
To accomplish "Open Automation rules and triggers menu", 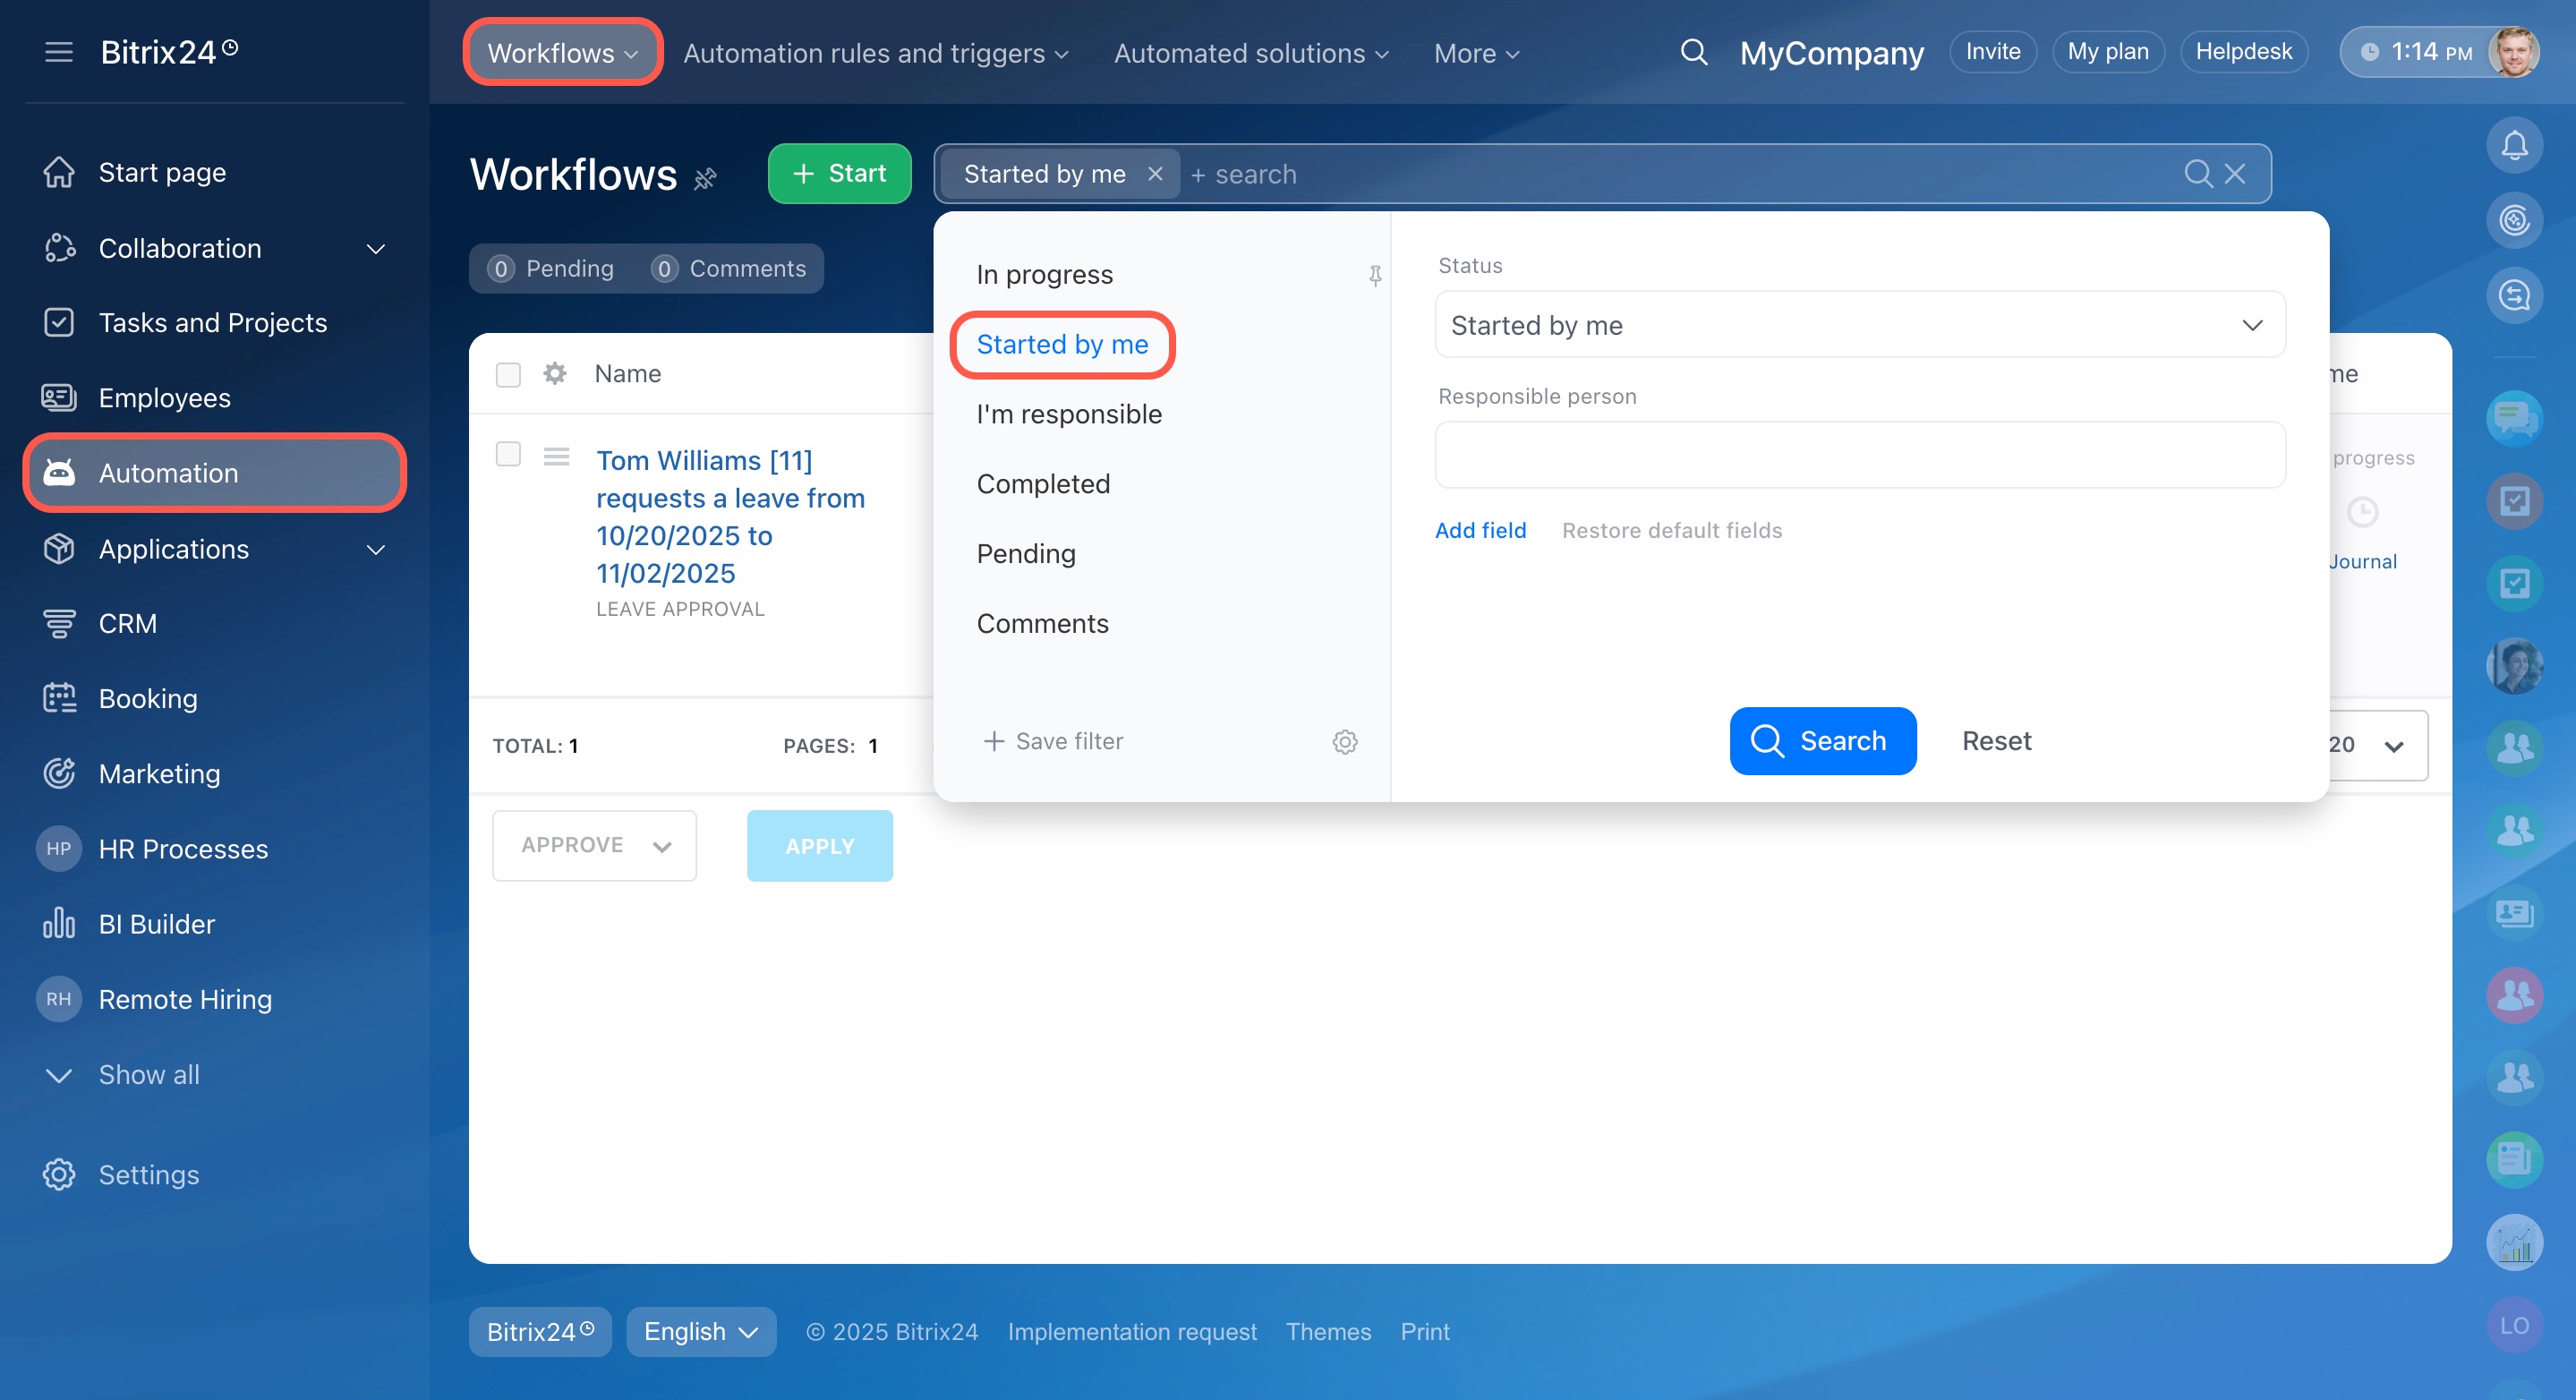I will [x=875, y=53].
